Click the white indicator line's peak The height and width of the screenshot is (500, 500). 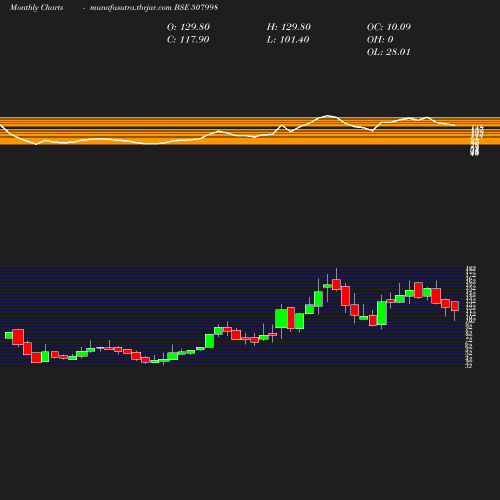[328, 116]
